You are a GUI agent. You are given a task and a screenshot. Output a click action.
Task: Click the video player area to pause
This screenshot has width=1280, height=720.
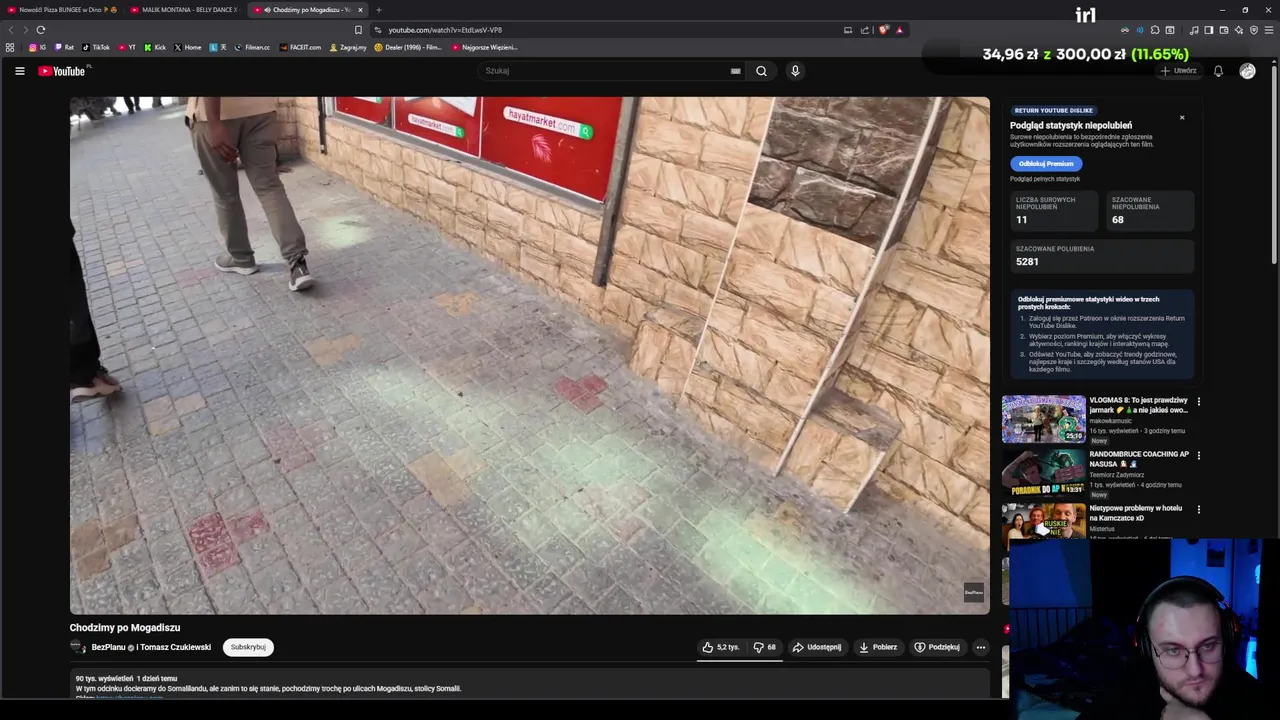530,355
